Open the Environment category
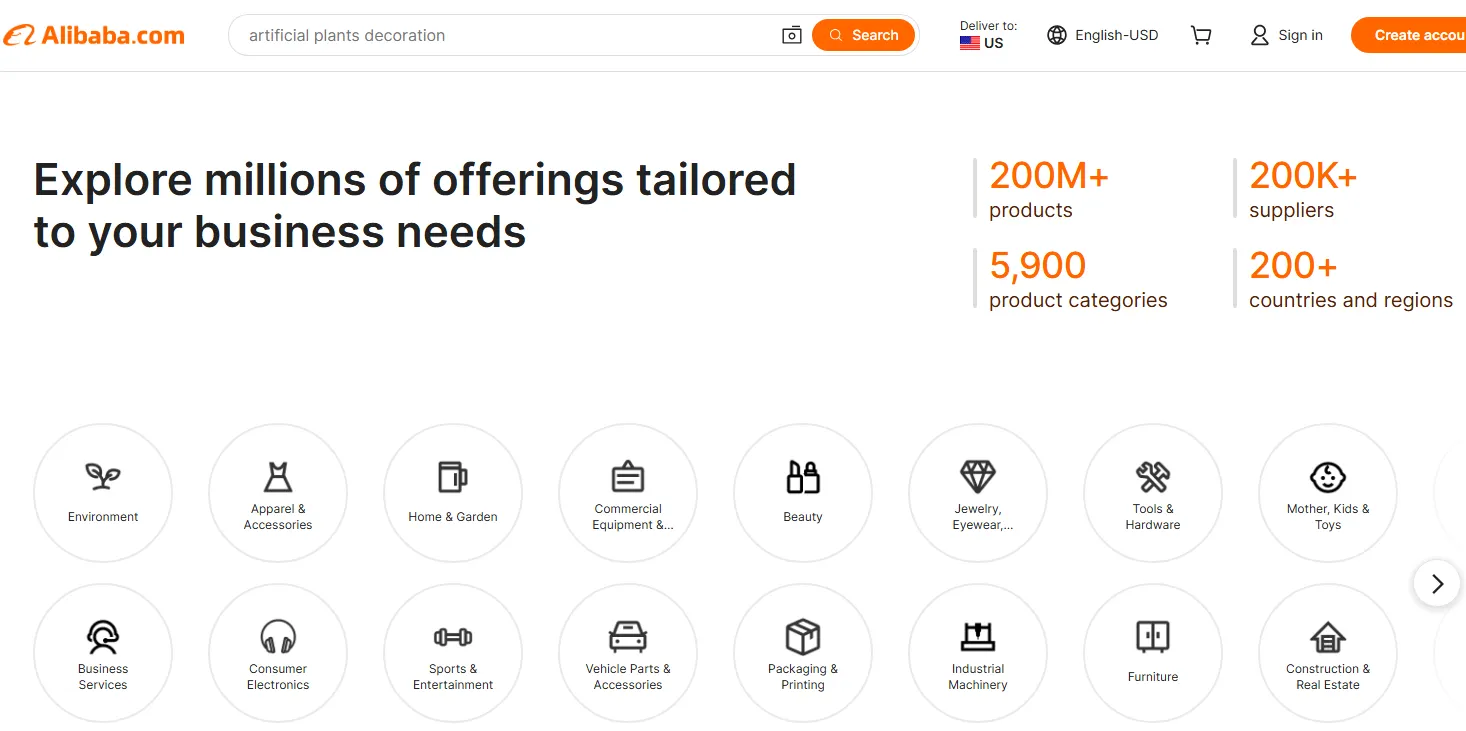This screenshot has width=1466, height=731. [103, 492]
